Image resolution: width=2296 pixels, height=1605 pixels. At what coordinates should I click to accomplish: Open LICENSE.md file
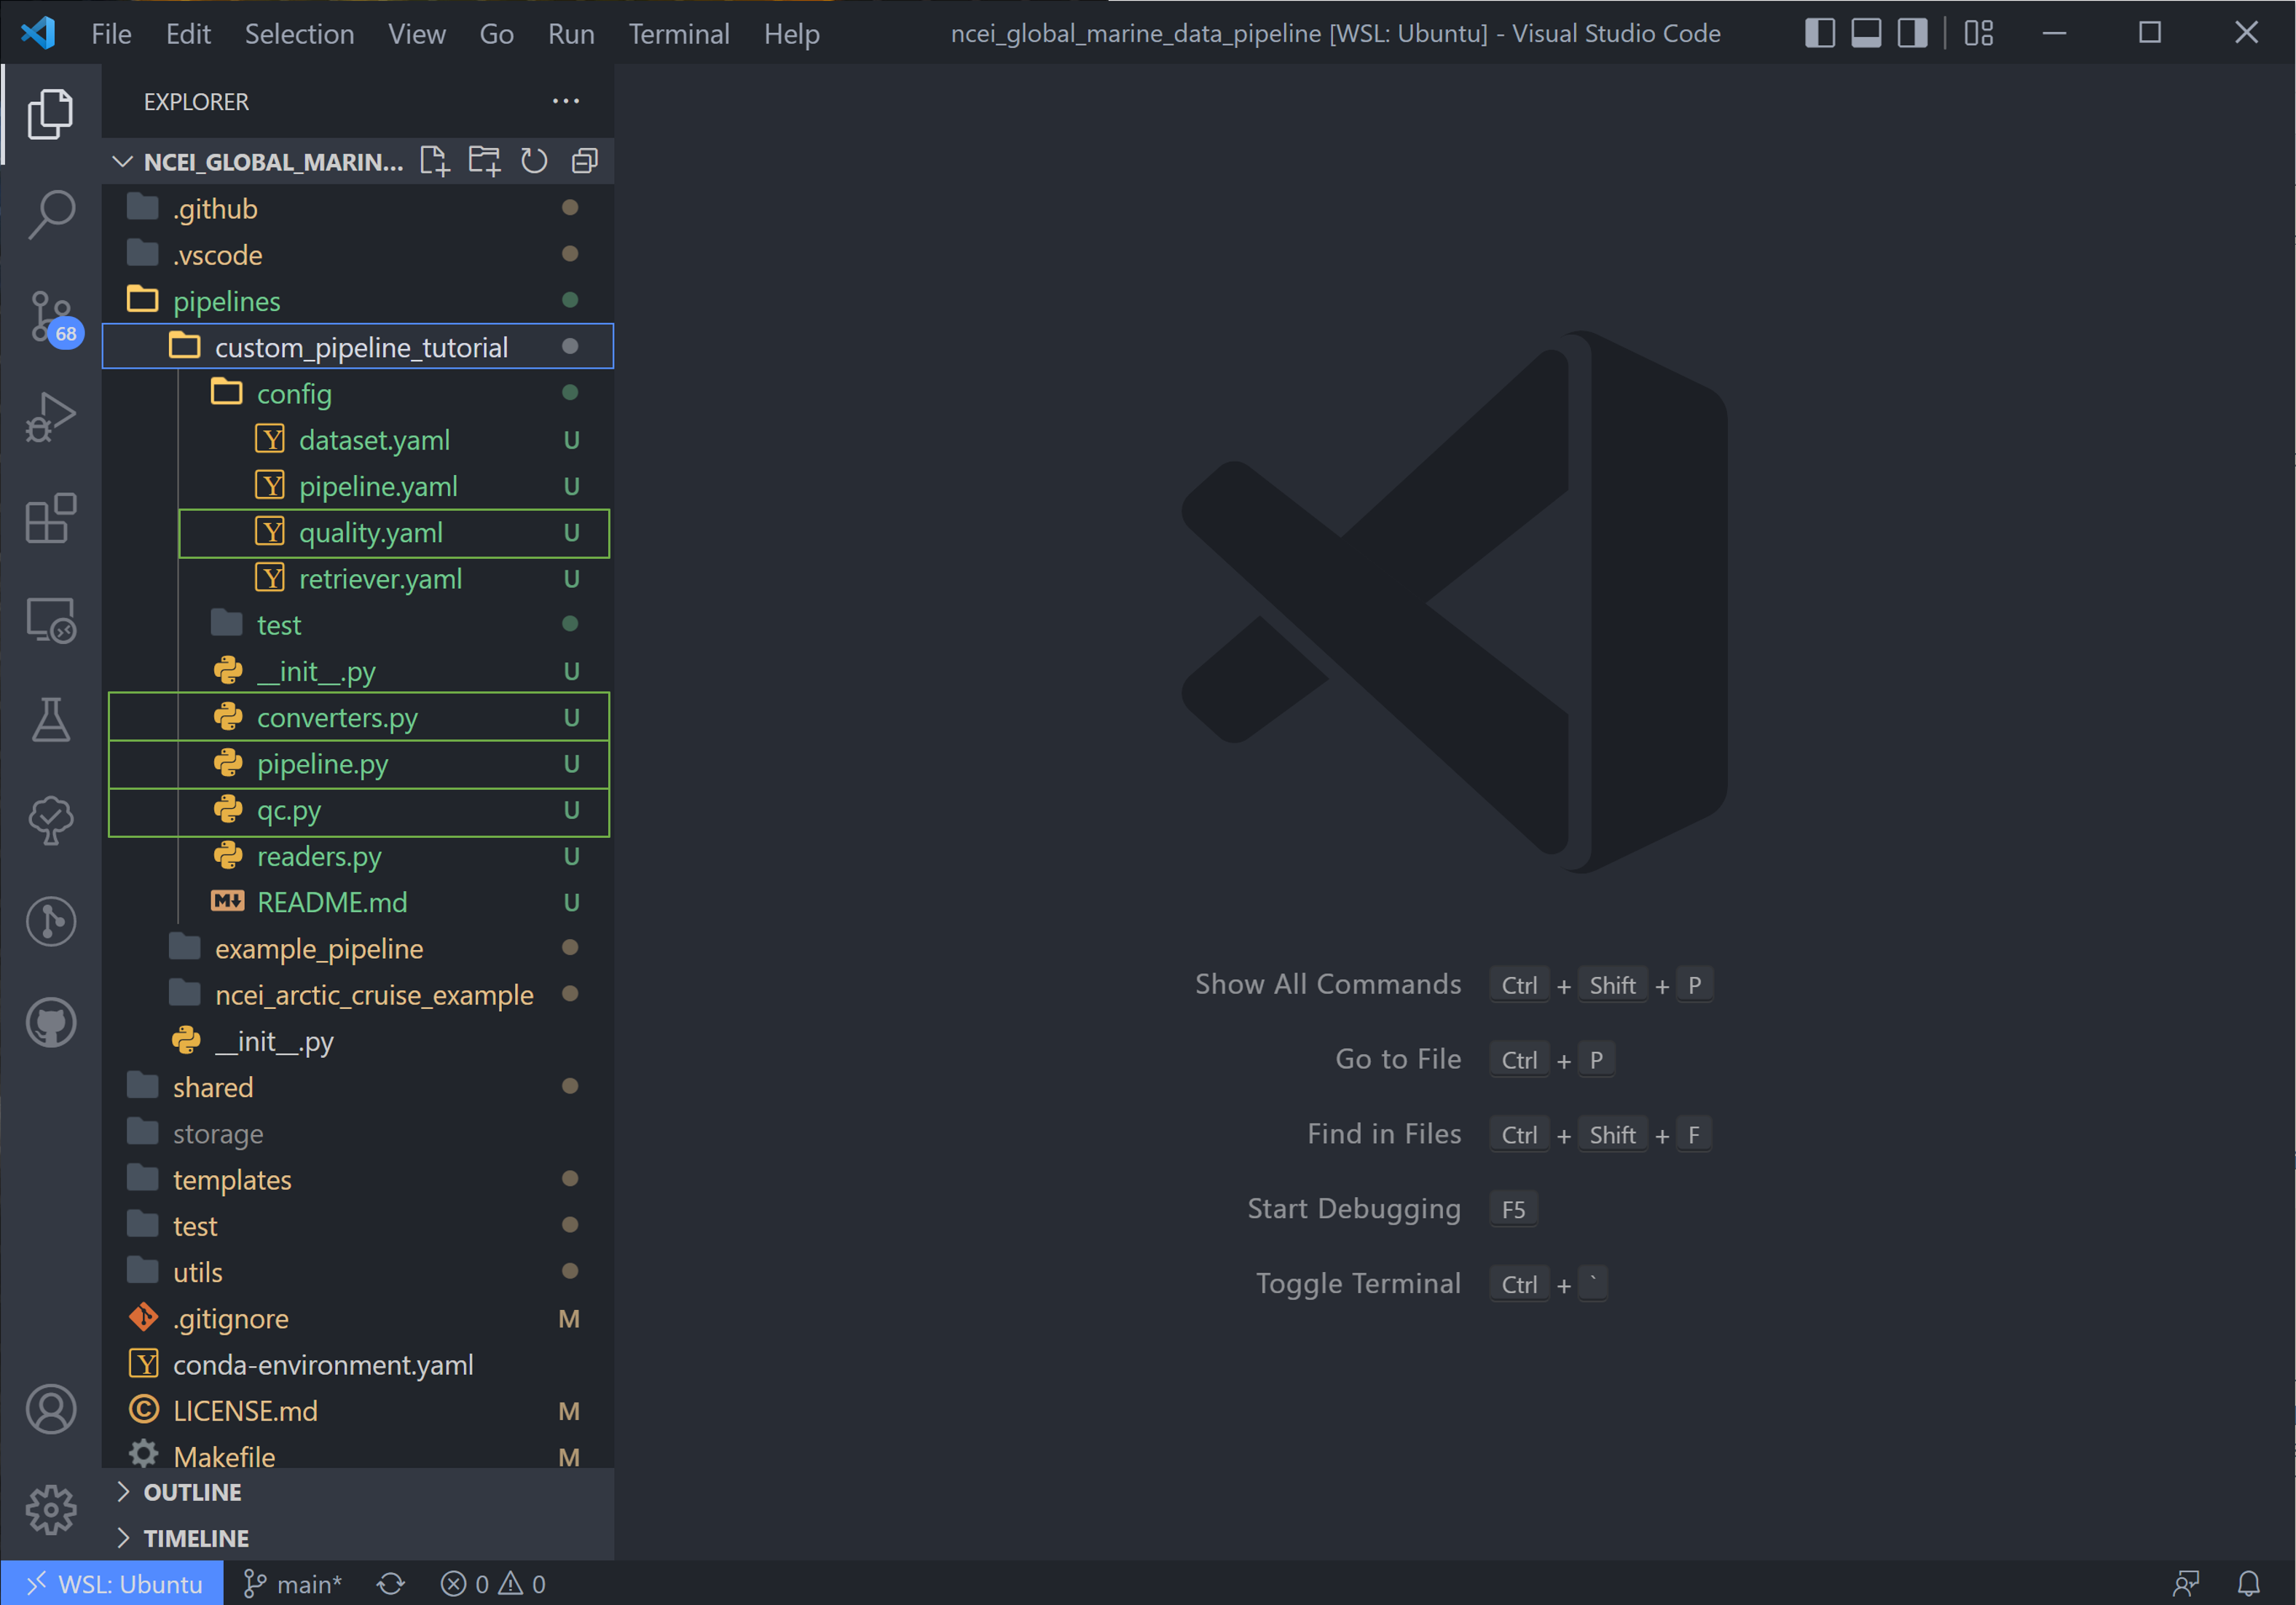(358, 1410)
